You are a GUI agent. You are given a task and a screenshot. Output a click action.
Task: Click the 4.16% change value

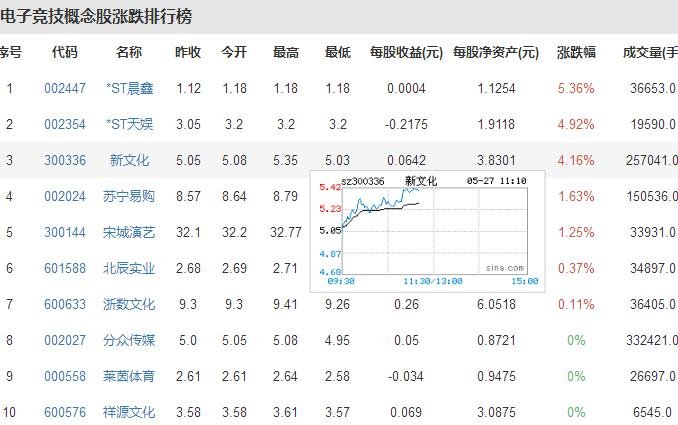576,160
